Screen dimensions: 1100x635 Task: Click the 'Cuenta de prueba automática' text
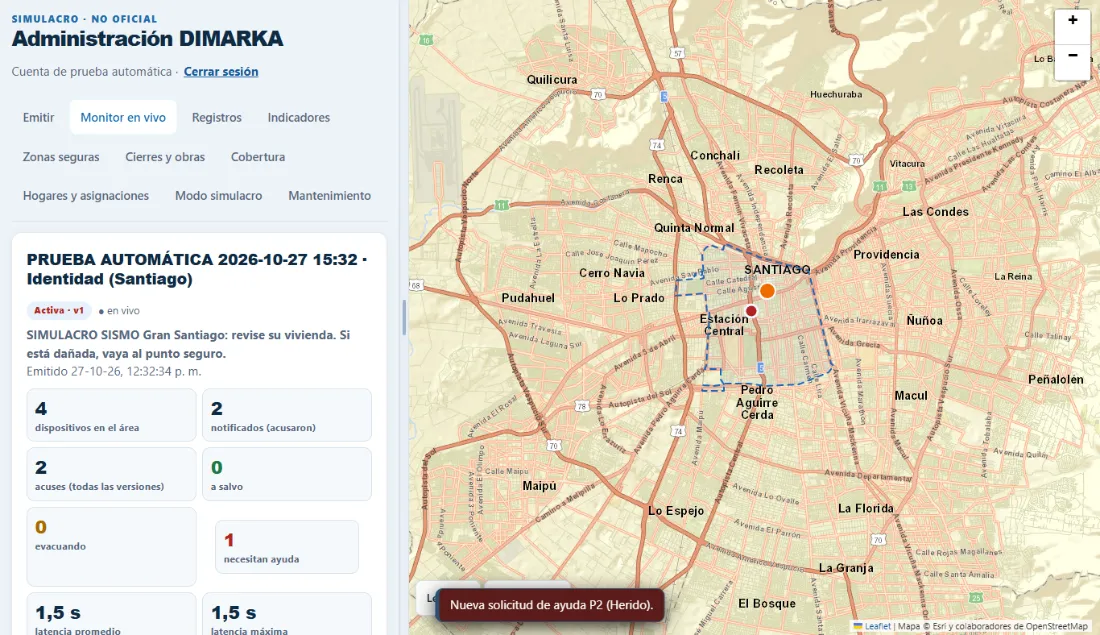click(x=92, y=72)
